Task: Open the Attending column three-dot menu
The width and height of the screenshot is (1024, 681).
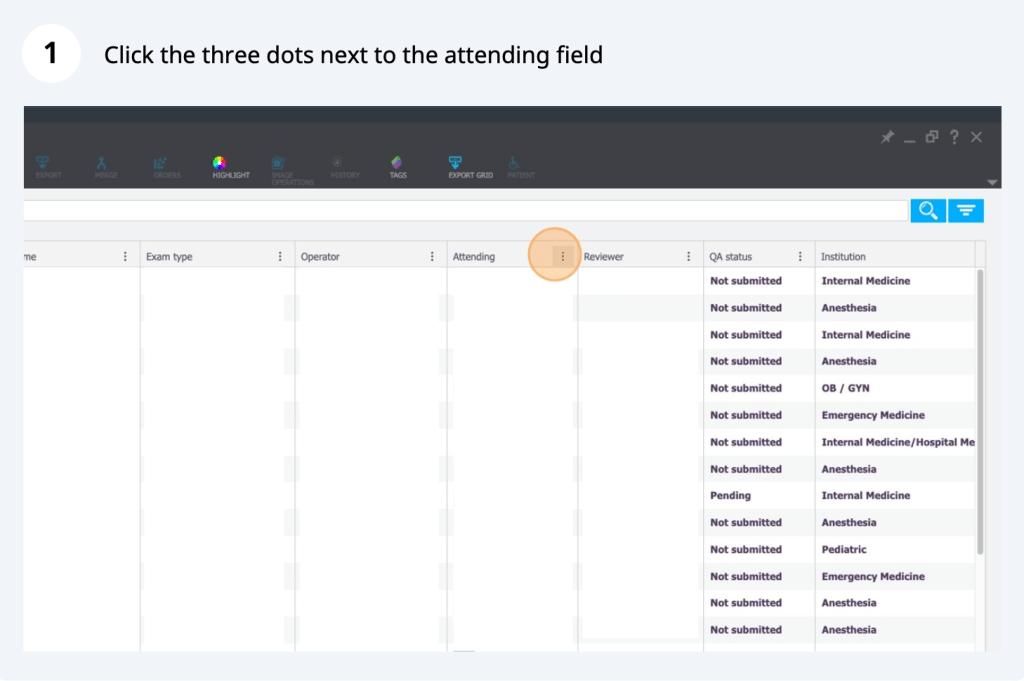Action: (562, 257)
